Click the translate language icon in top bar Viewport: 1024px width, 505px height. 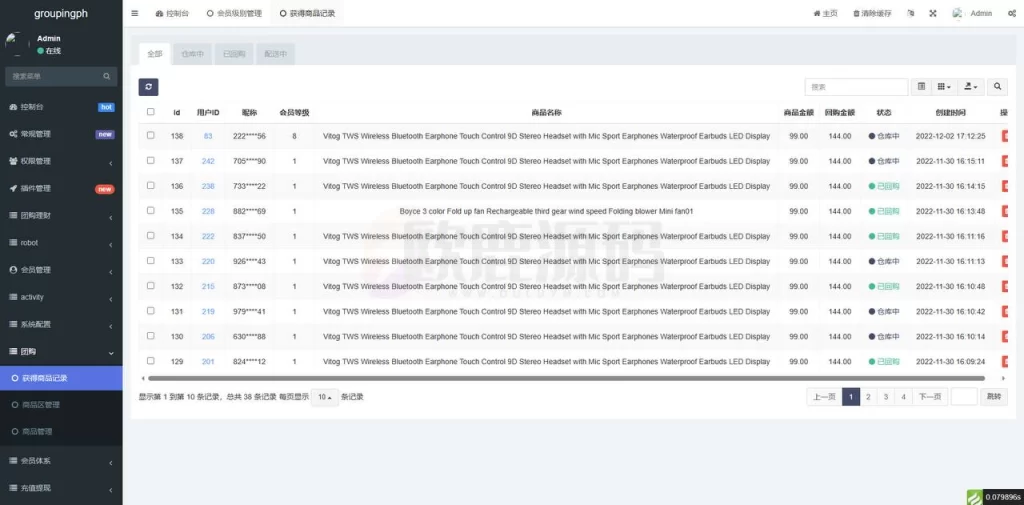tap(910, 13)
